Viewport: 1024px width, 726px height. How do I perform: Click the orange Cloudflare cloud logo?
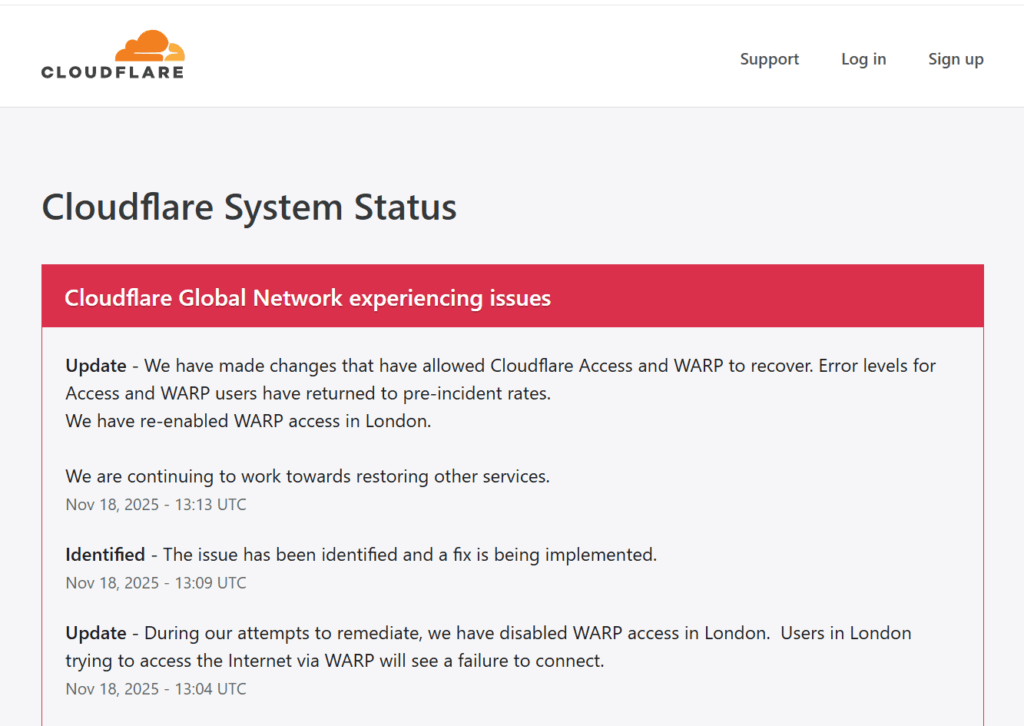tap(150, 46)
